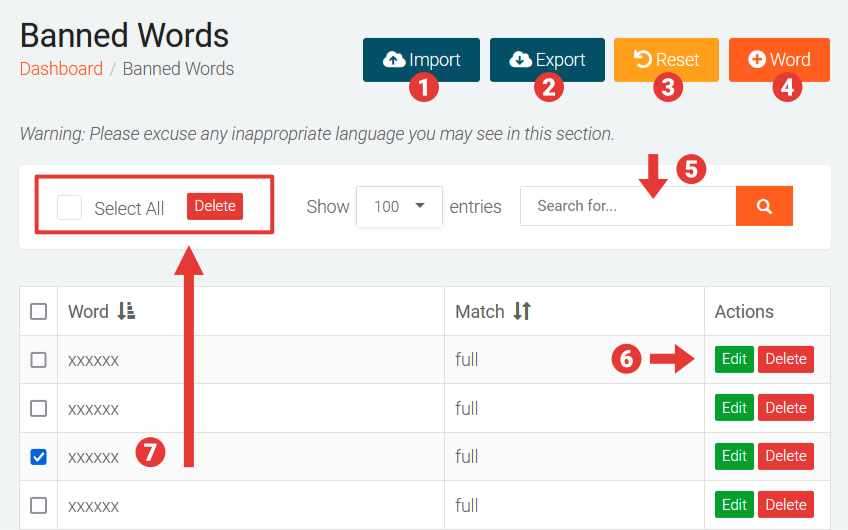Click the magnifying glass search button
The height and width of the screenshot is (530, 848).
point(764,206)
